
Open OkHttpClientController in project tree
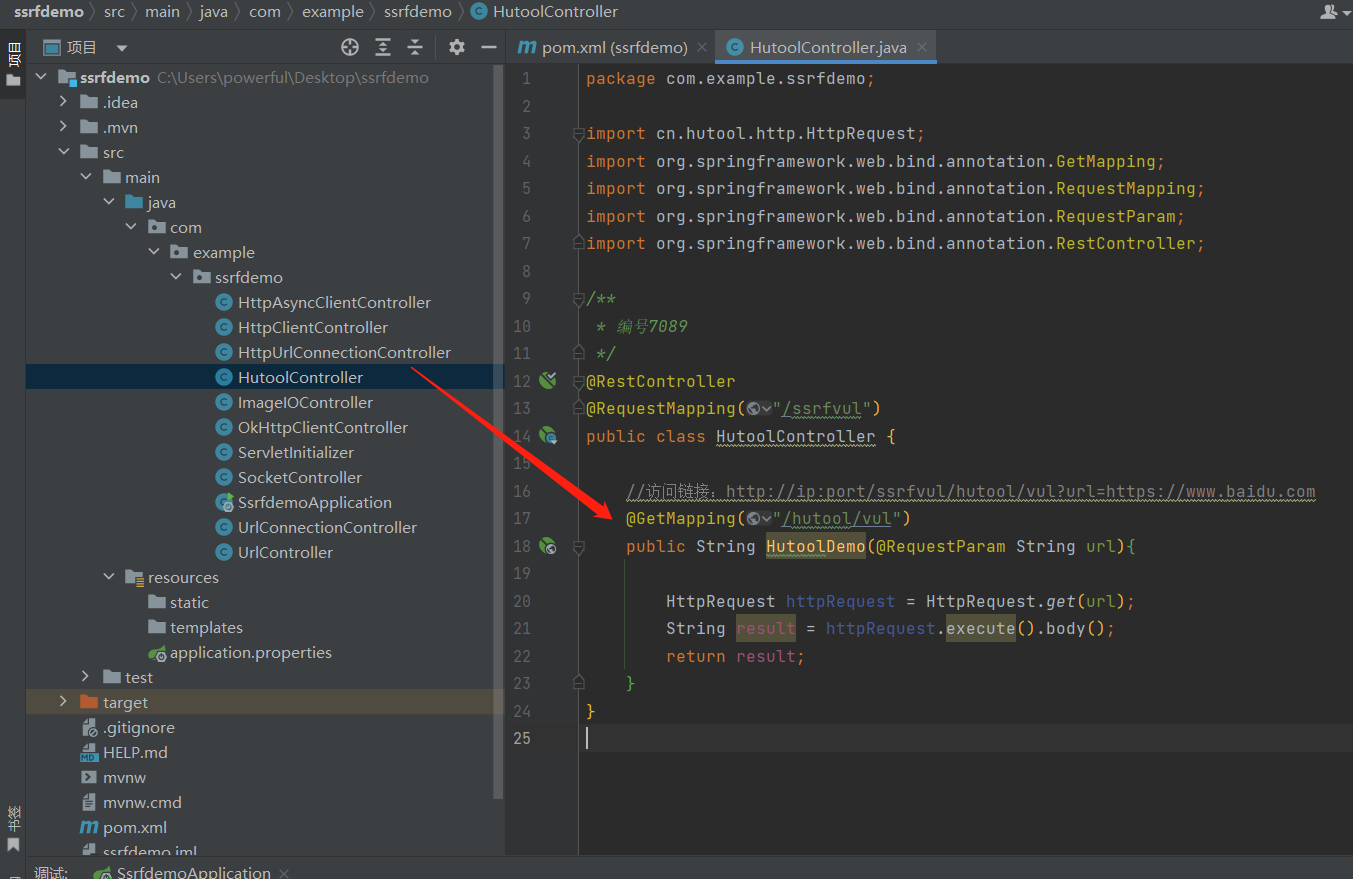point(322,427)
